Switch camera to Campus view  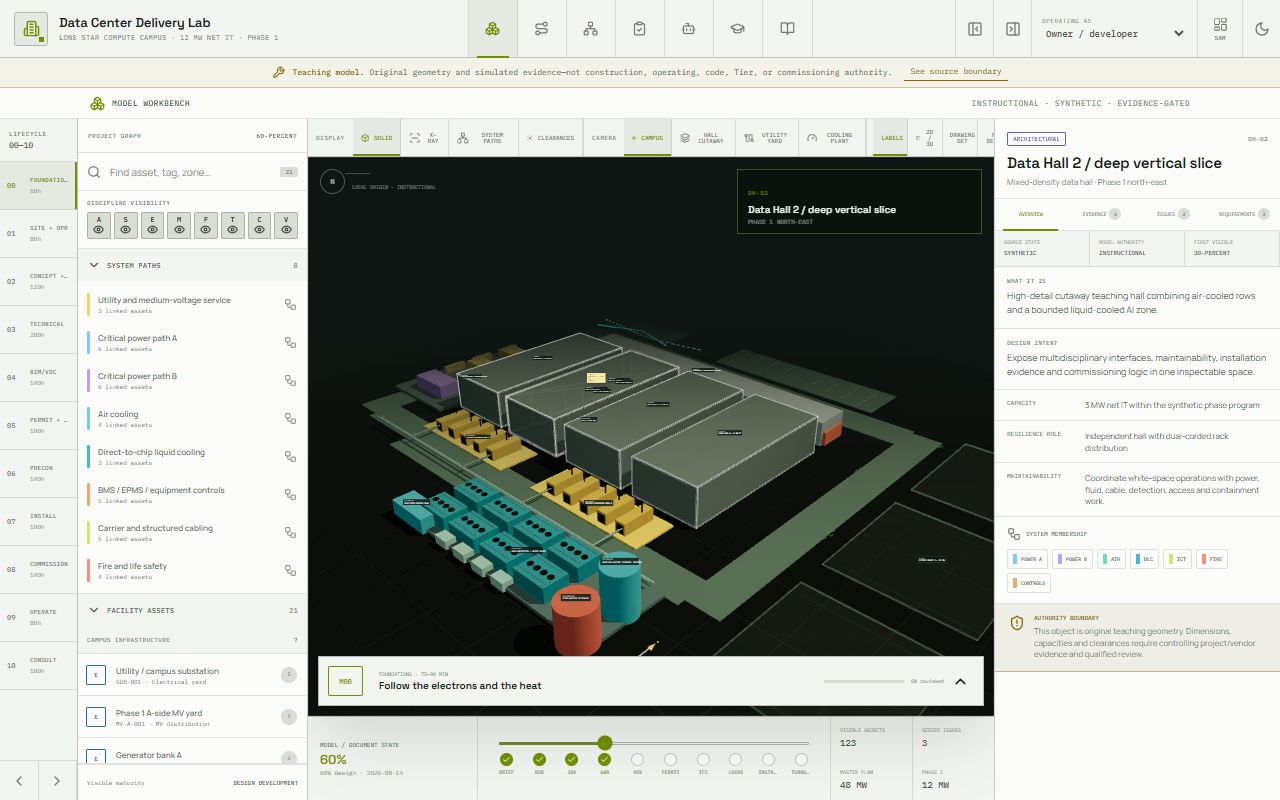pyautogui.click(x=646, y=138)
